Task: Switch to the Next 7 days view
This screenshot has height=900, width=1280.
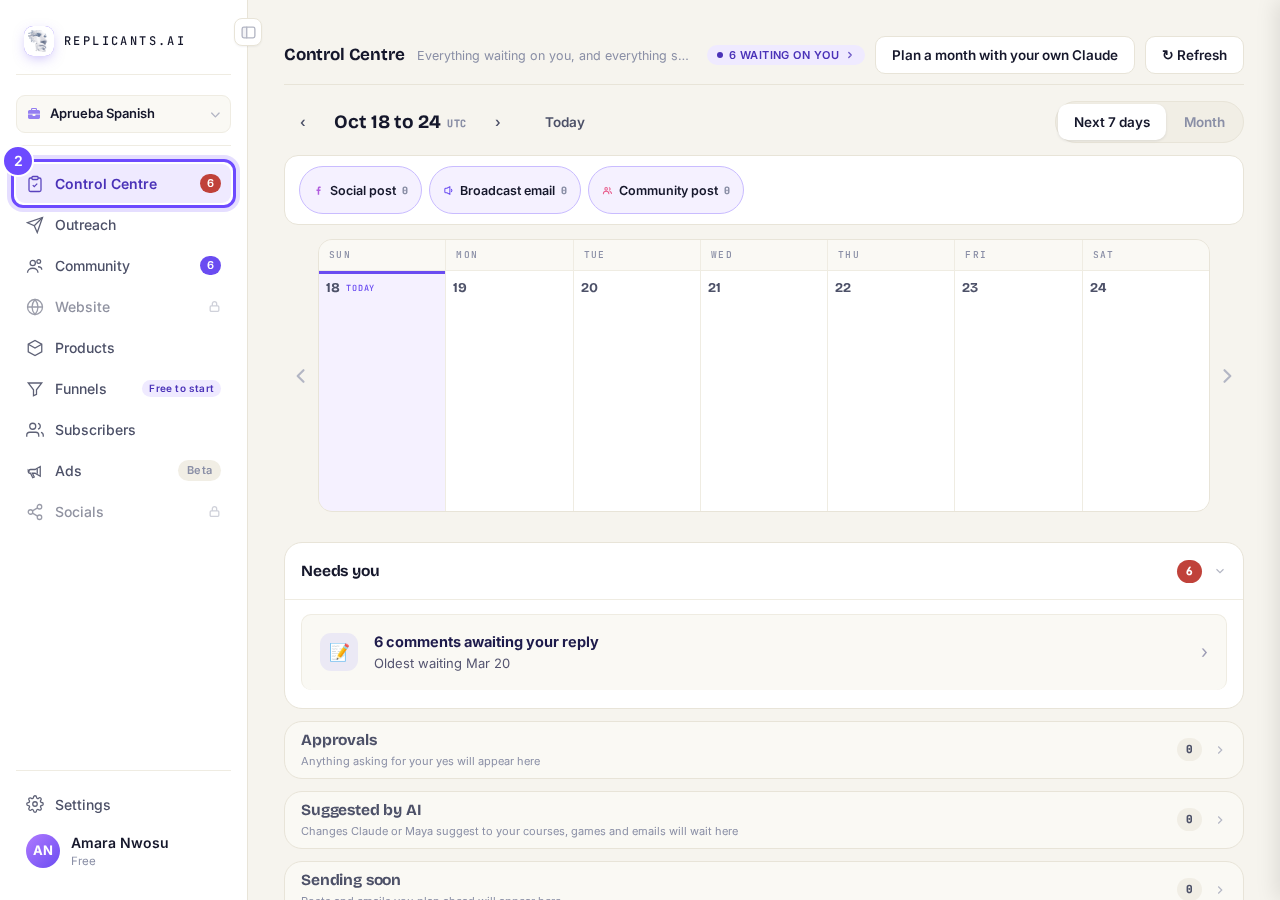Action: pyautogui.click(x=1112, y=122)
